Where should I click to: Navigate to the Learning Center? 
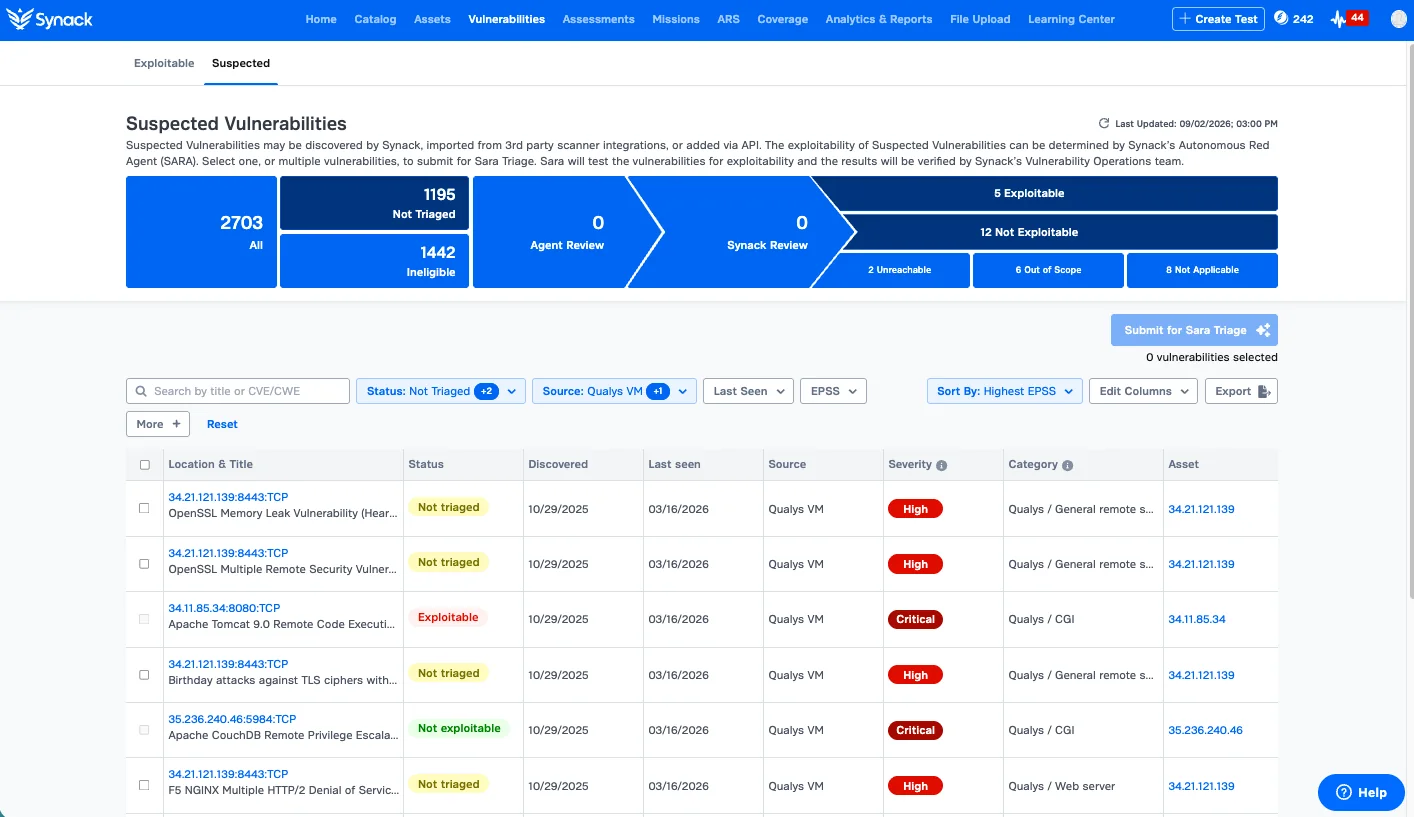pos(1071,19)
